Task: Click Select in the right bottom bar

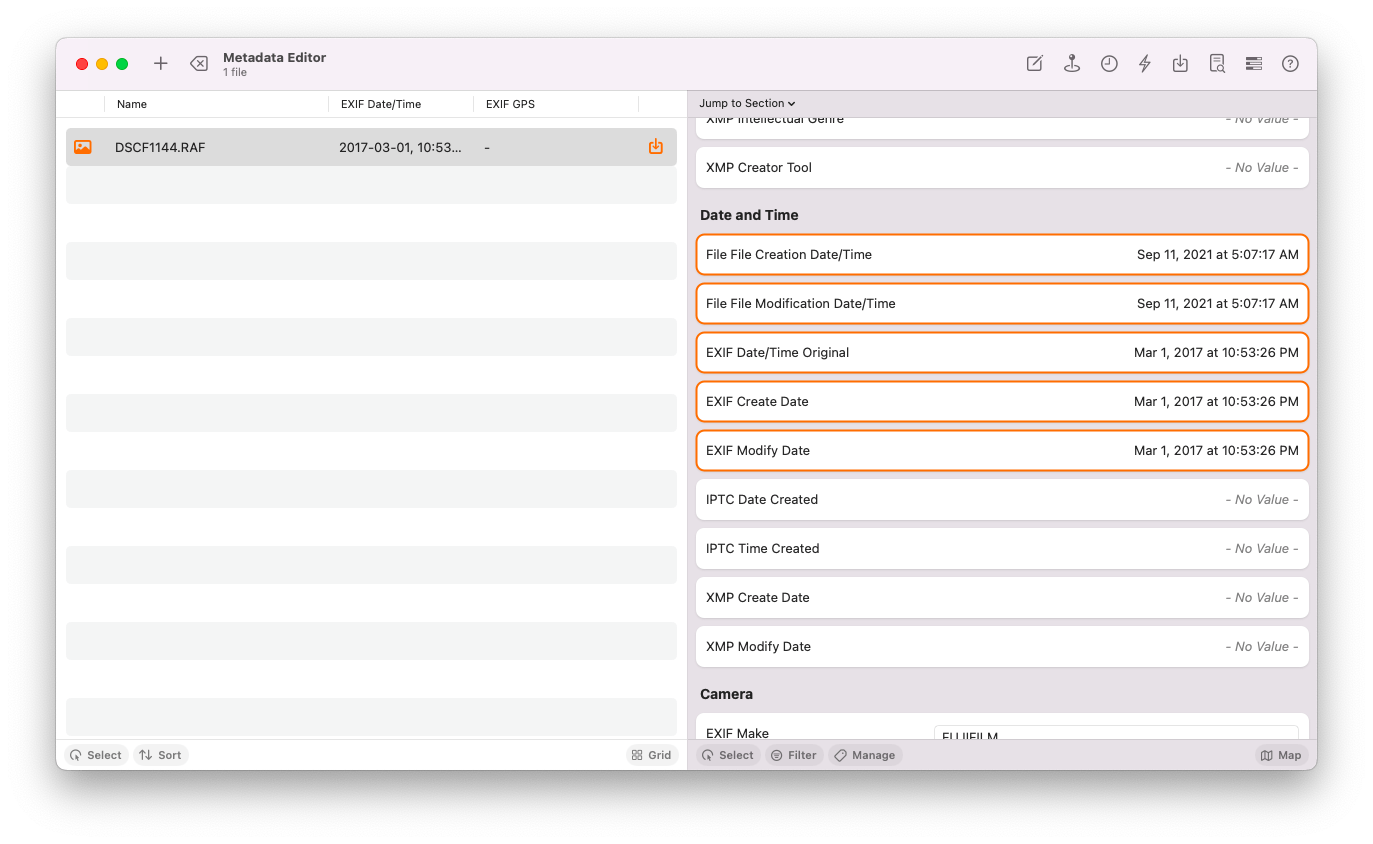Action: click(728, 755)
